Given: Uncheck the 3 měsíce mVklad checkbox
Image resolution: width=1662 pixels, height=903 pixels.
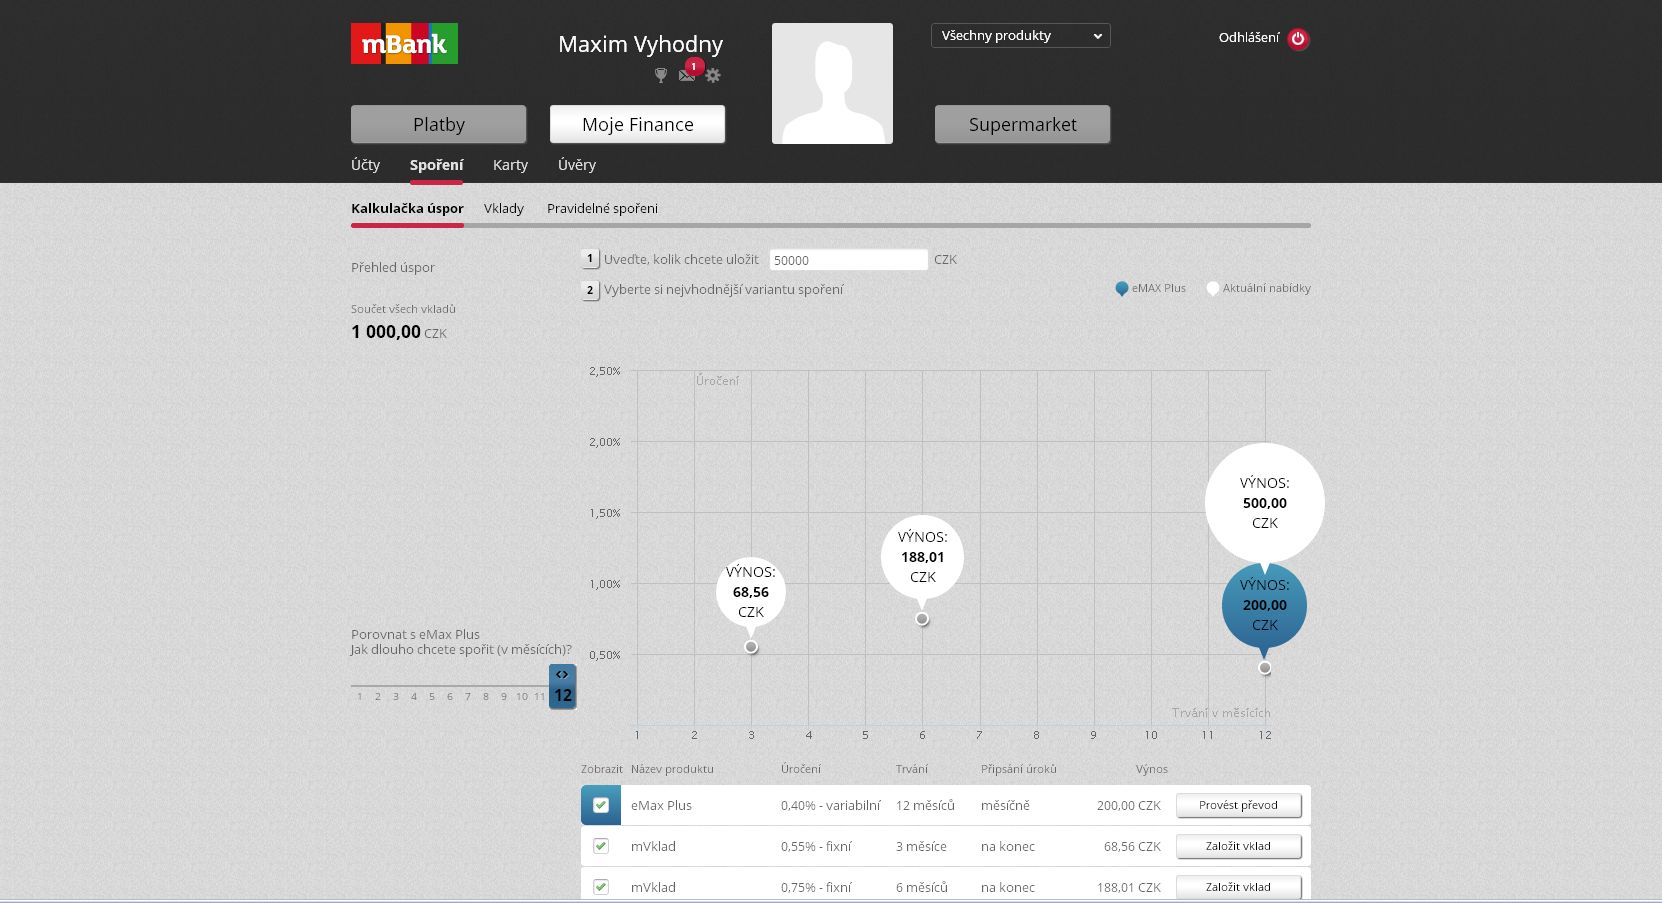Looking at the screenshot, I should 601,846.
